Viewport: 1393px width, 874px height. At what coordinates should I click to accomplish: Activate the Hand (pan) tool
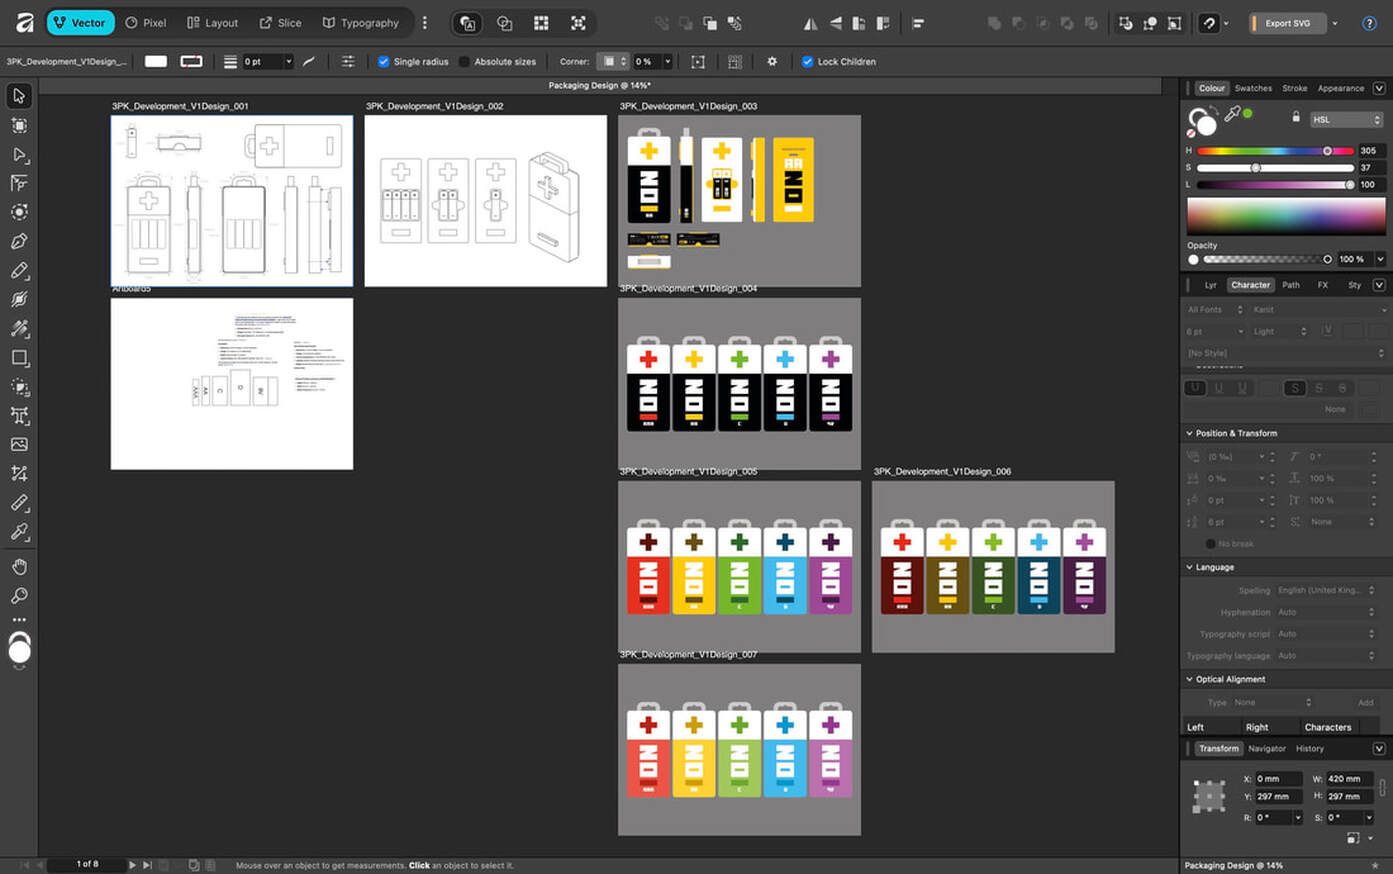[19, 567]
